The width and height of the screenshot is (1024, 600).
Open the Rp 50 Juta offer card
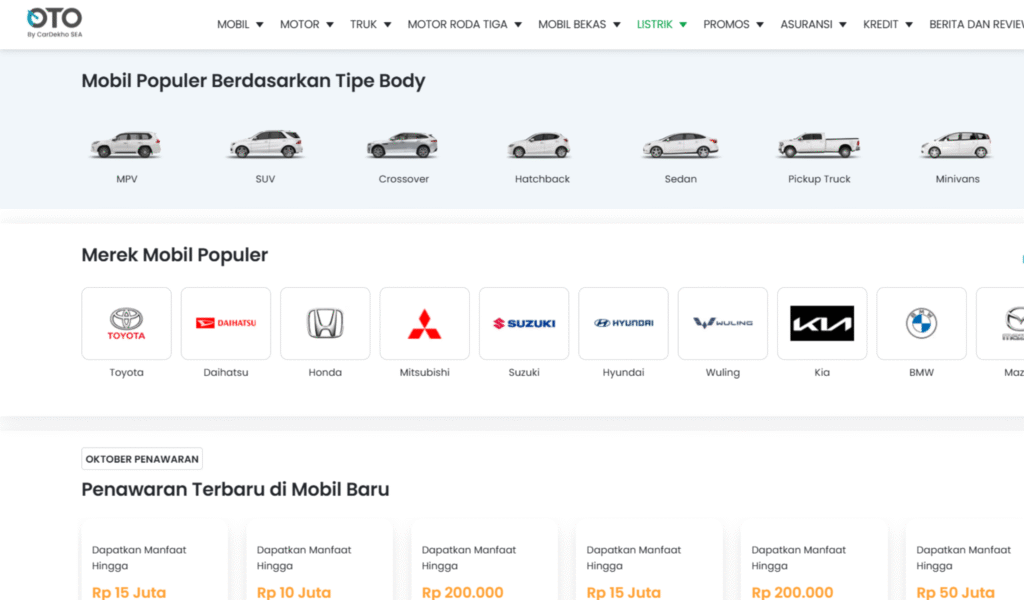[964, 572]
